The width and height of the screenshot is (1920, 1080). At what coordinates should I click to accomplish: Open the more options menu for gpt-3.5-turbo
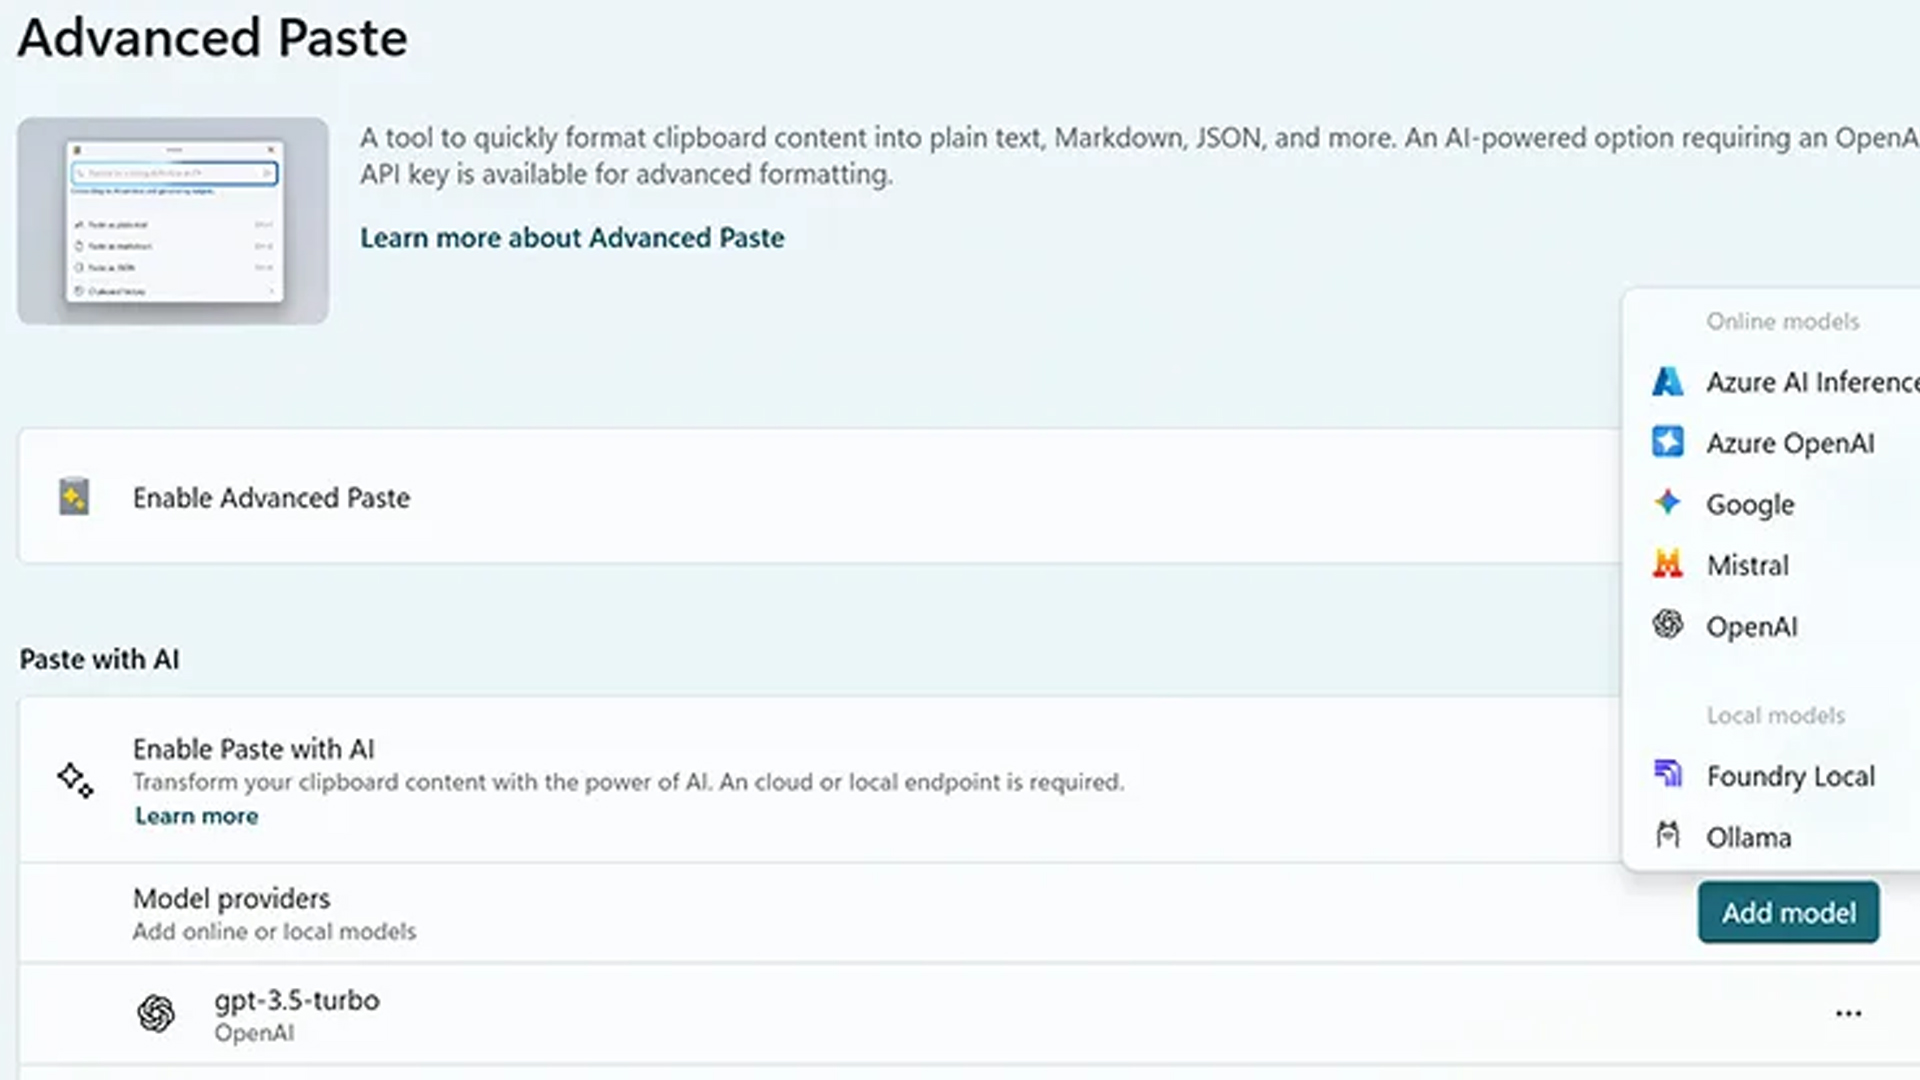(1848, 1014)
